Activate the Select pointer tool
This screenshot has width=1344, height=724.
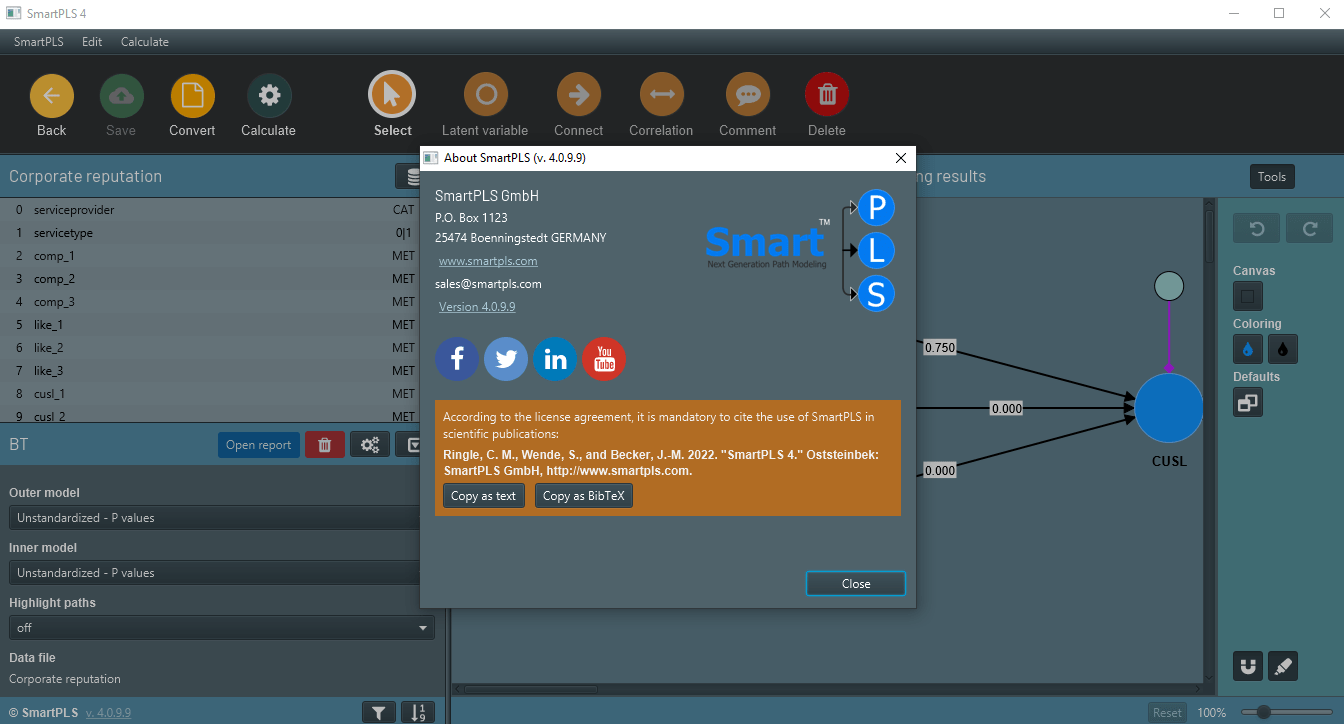pos(392,95)
